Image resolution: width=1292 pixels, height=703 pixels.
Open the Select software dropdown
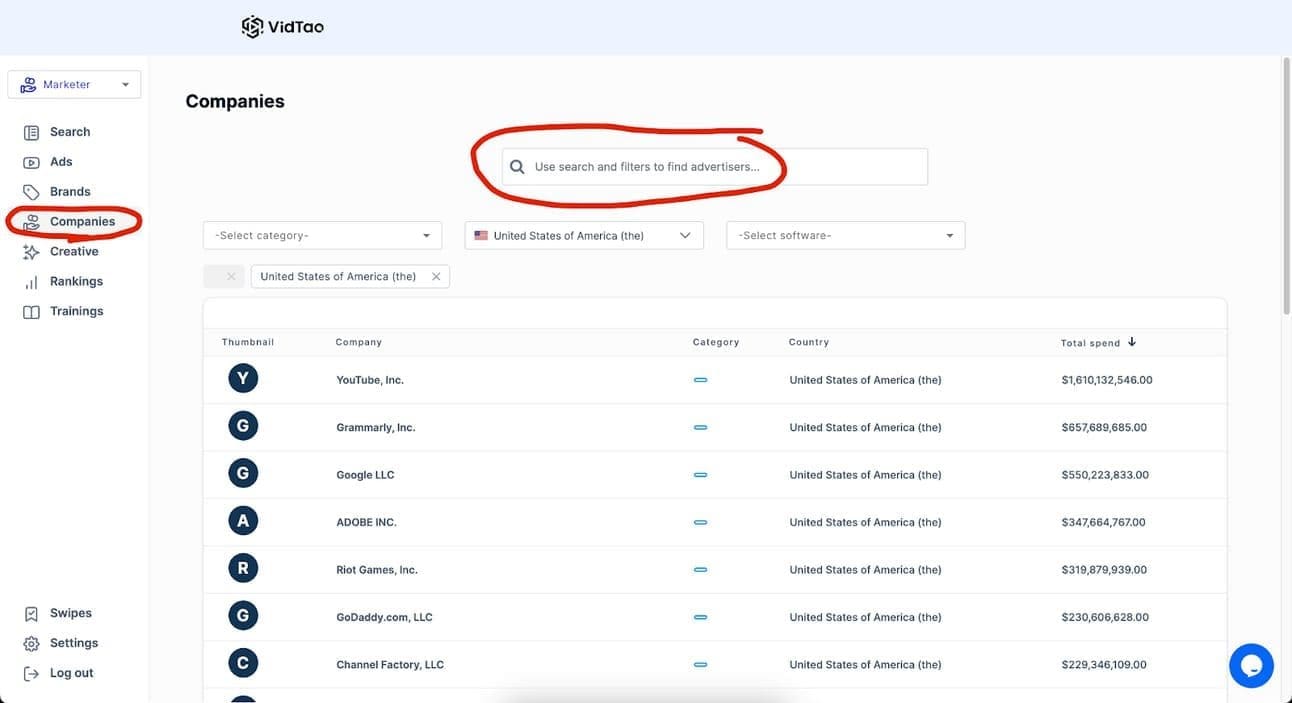[845, 236]
